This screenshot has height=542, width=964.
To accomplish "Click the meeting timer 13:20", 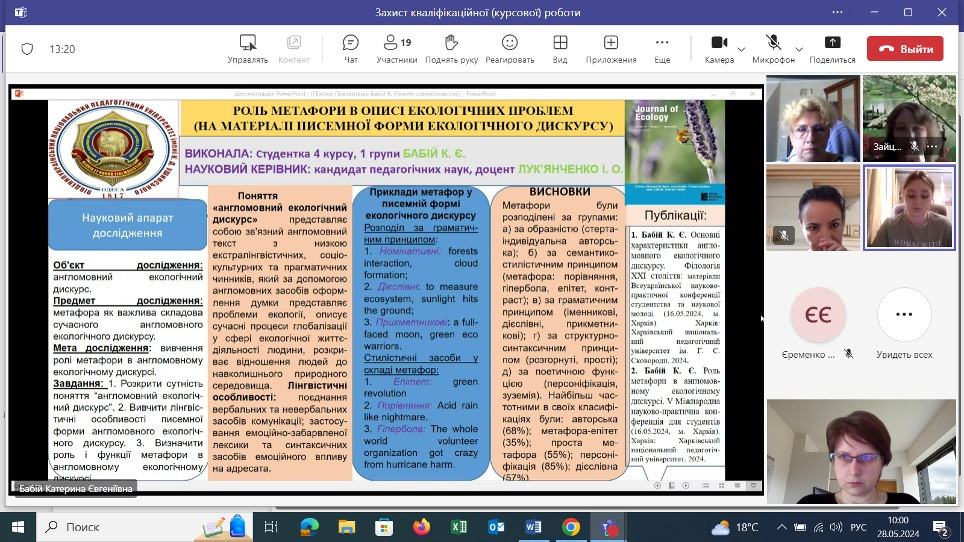I will point(62,49).
